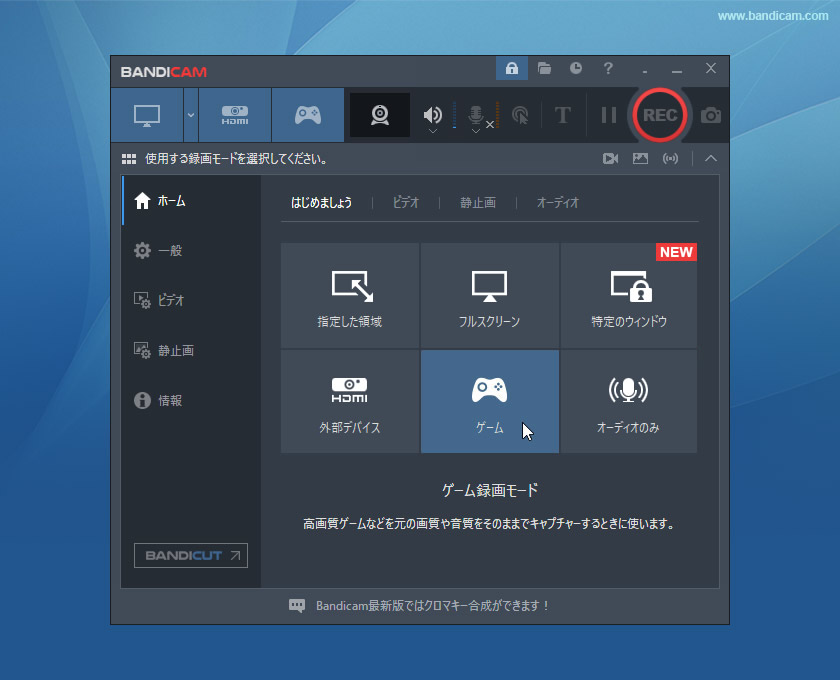Image resolution: width=840 pixels, height=680 pixels.
Task: Open video list camcorder icon
Action: pos(610,159)
